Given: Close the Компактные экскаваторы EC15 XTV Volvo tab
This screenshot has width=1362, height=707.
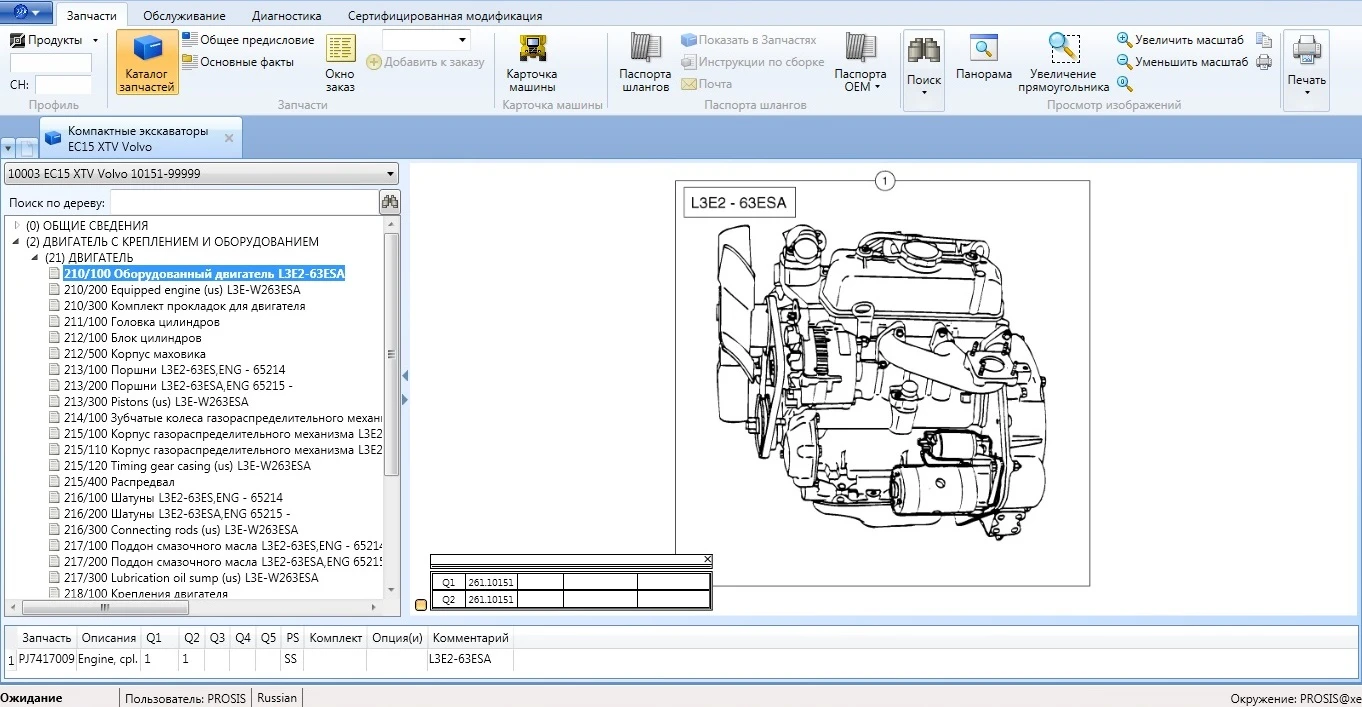Looking at the screenshot, I should [x=228, y=139].
